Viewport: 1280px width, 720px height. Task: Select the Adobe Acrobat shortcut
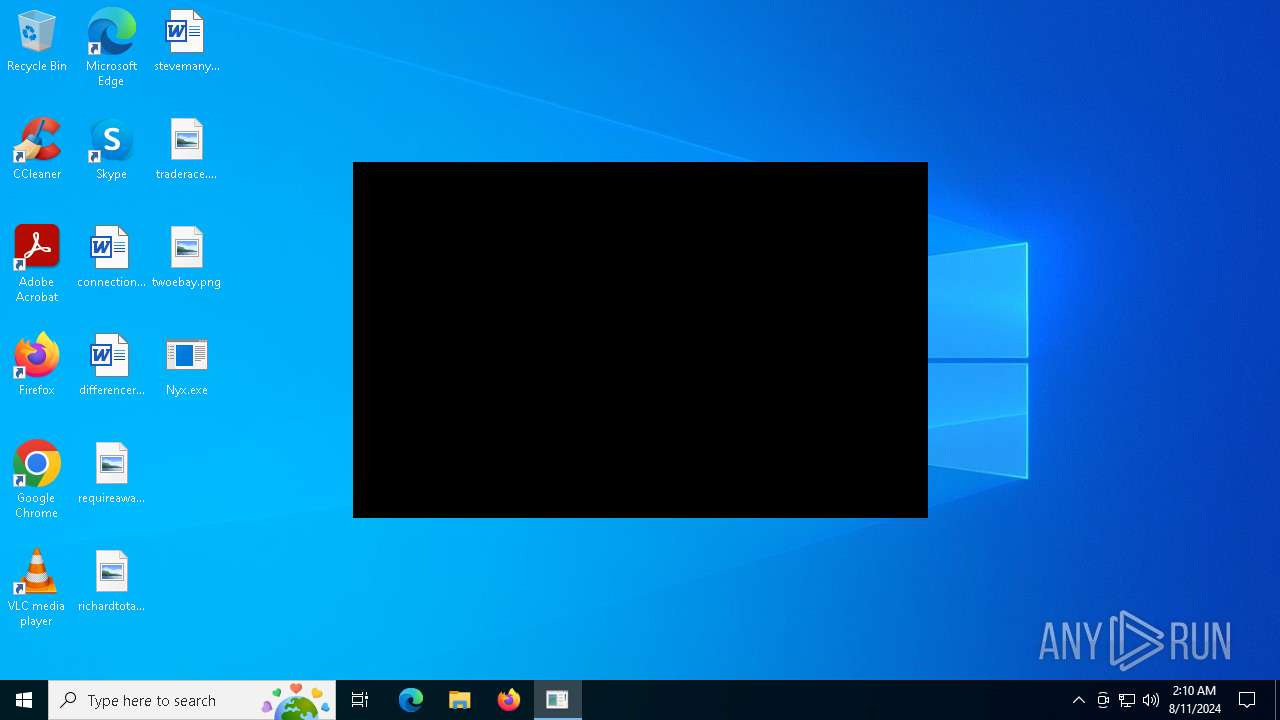pos(37,264)
